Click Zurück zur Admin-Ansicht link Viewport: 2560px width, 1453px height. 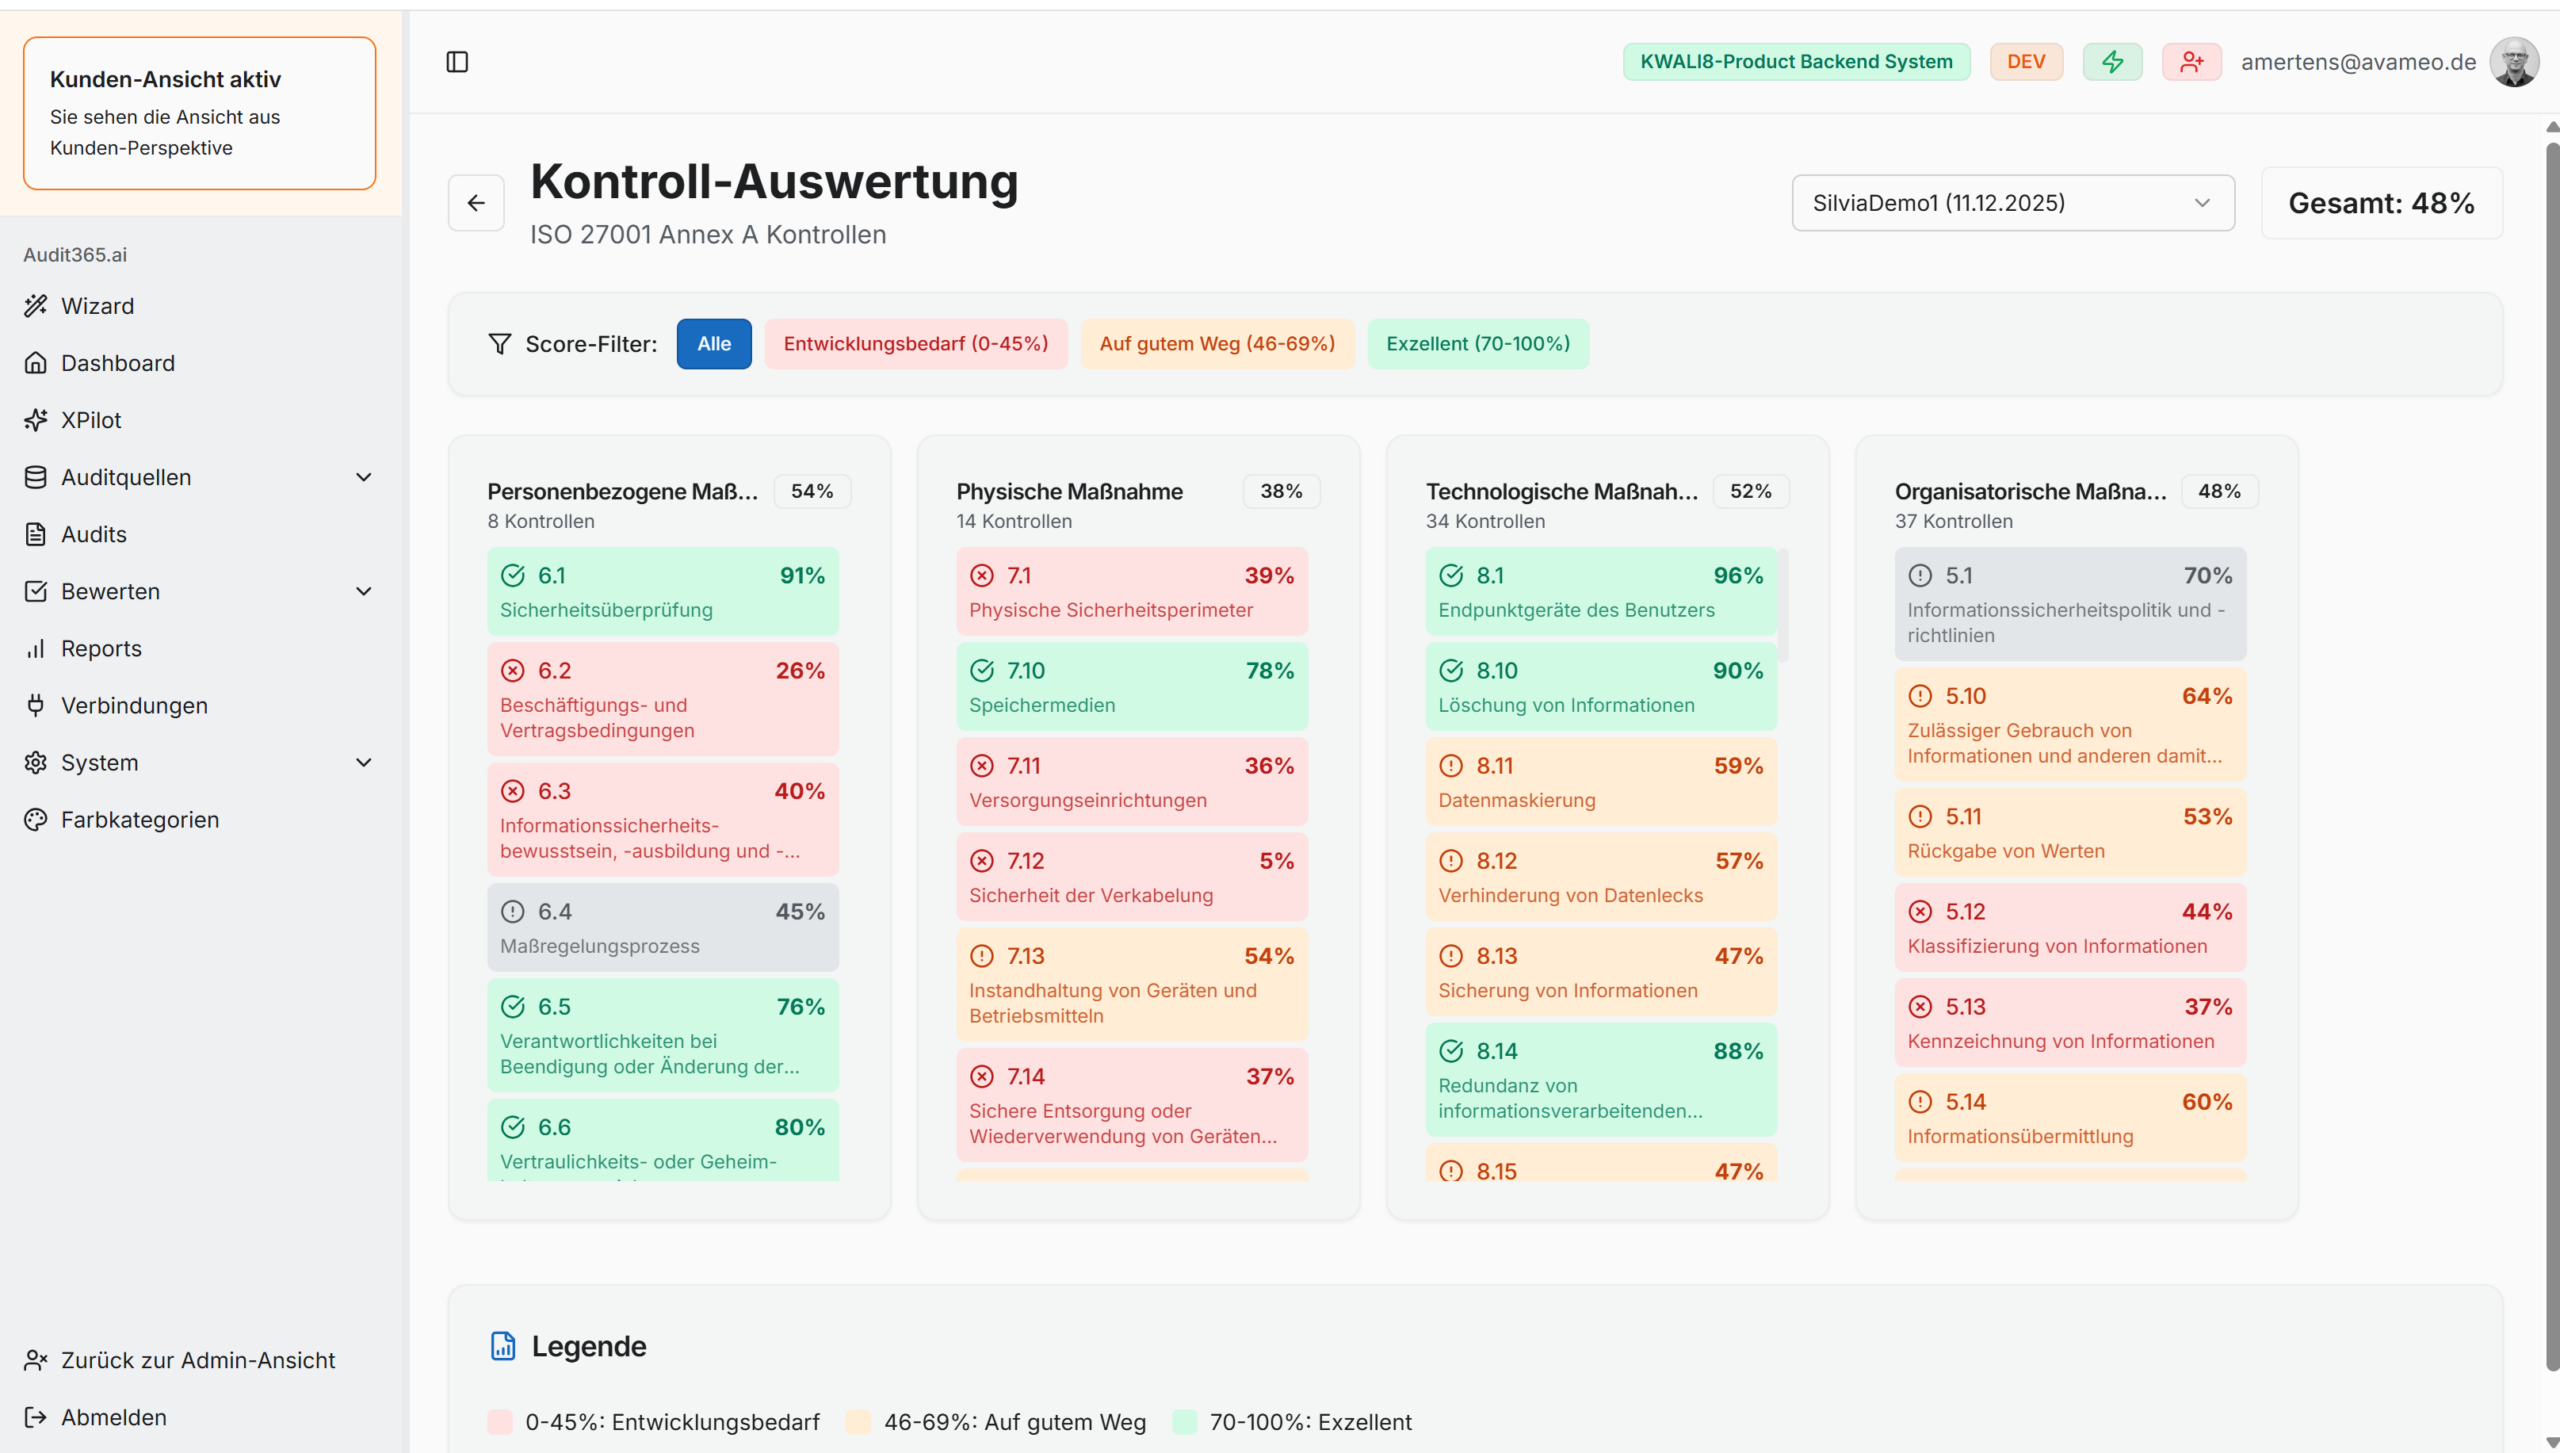[x=197, y=1360]
